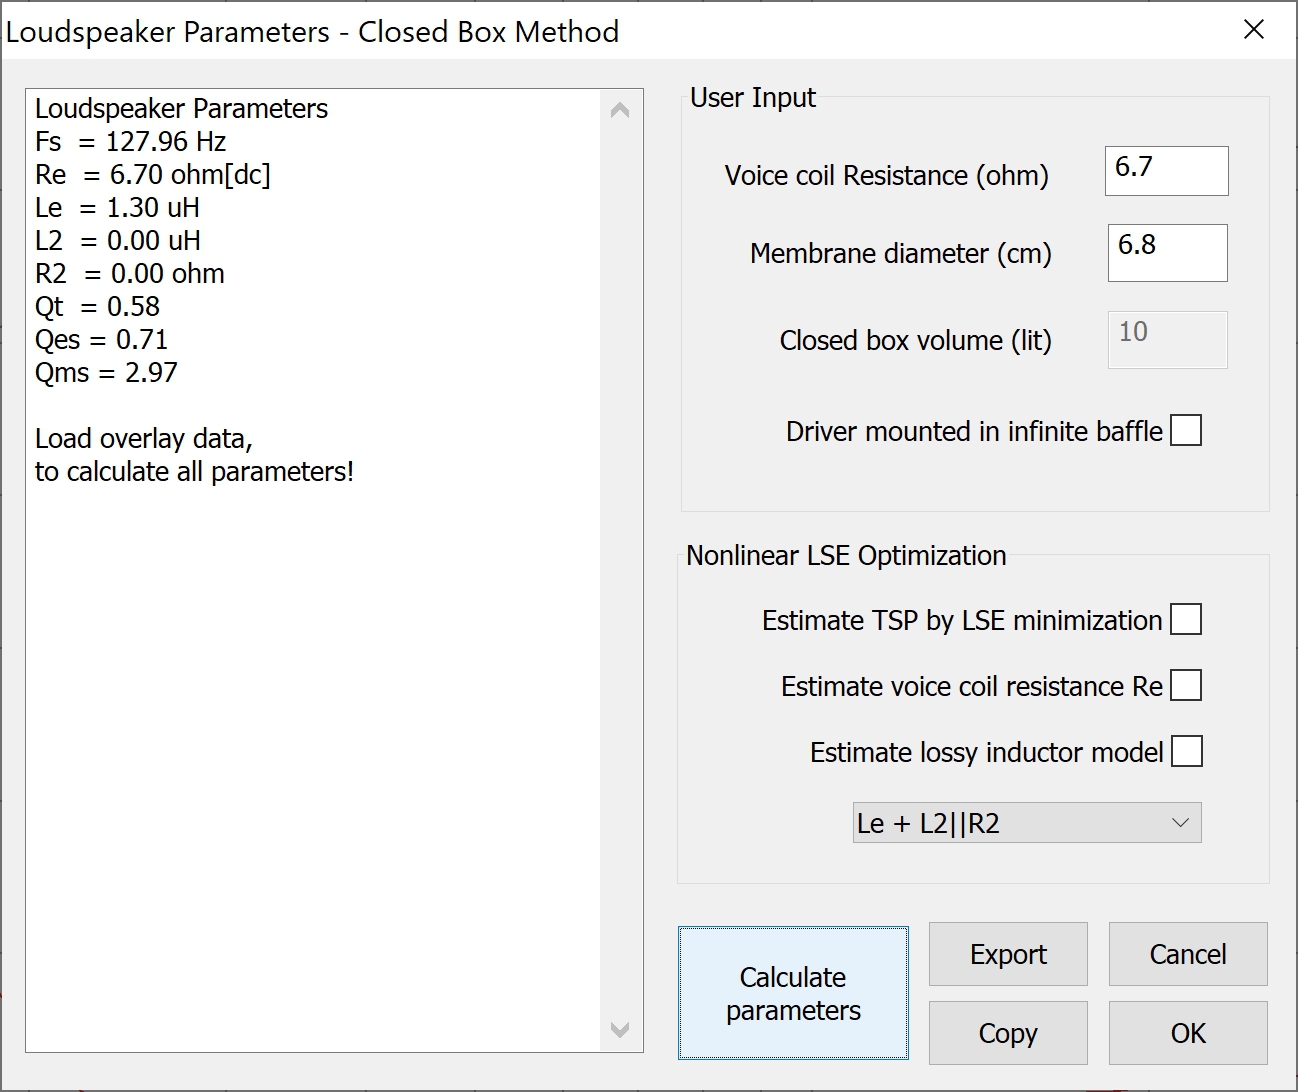1298x1092 pixels.
Task: Click the results panel scrollbar track
Action: point(620,570)
